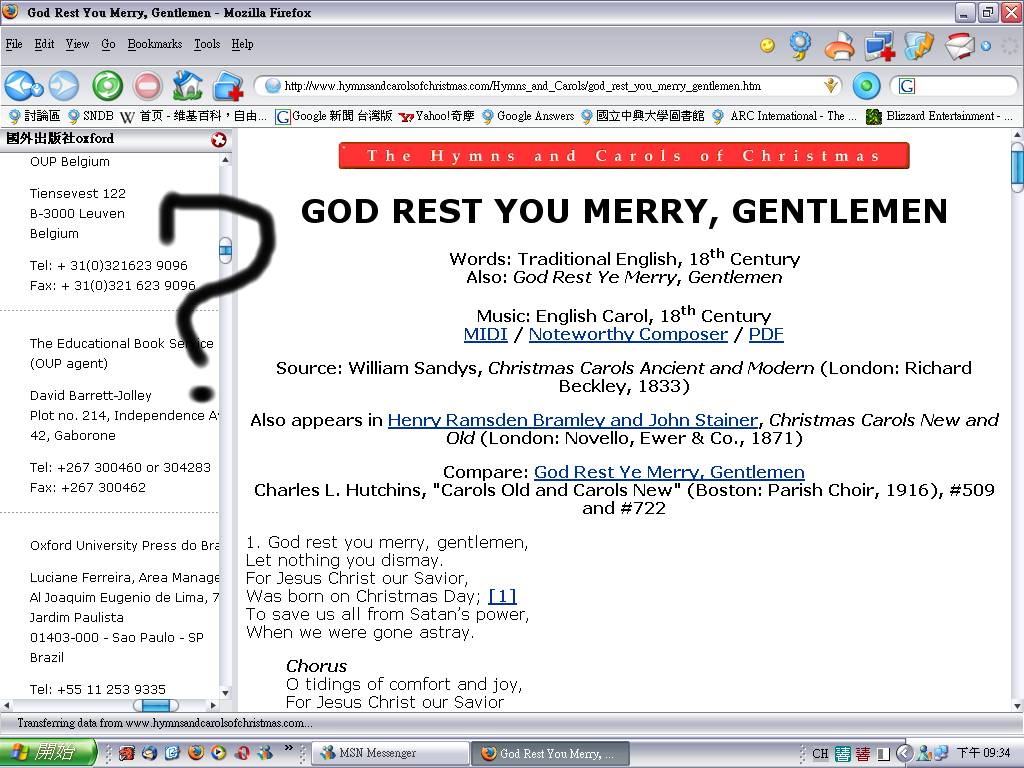Open the Bookmarks menu

[x=155, y=44]
